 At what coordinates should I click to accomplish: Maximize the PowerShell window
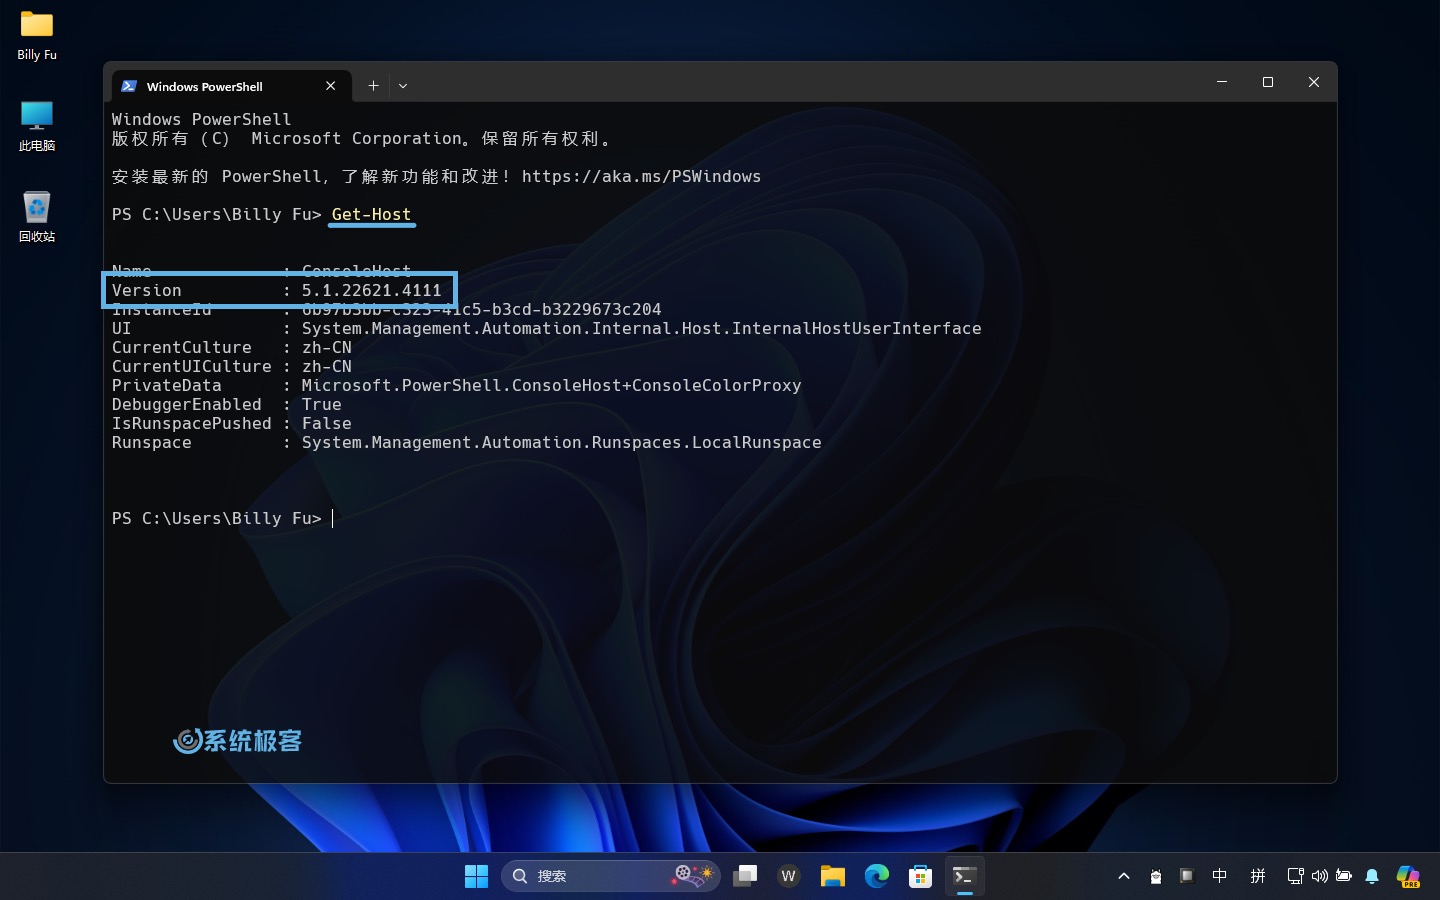point(1268,82)
